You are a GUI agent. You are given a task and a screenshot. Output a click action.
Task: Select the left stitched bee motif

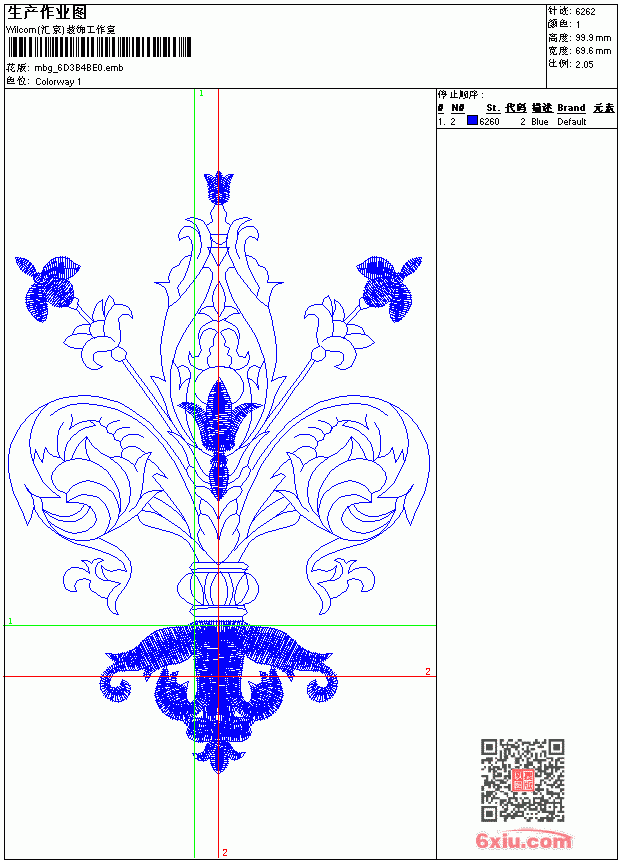(47, 288)
